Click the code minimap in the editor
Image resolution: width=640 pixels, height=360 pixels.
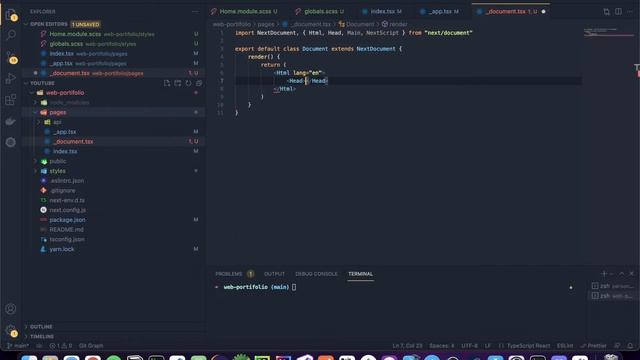coord(608,32)
